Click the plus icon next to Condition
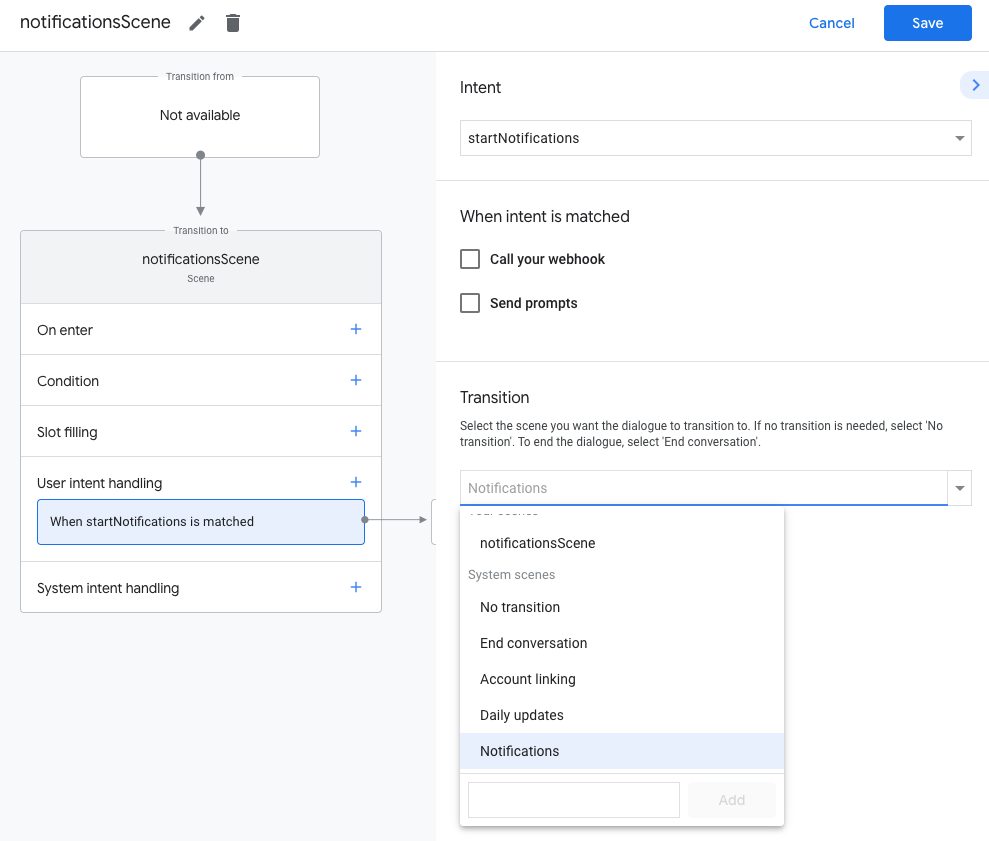Viewport: 989px width, 841px height. click(x=355, y=380)
